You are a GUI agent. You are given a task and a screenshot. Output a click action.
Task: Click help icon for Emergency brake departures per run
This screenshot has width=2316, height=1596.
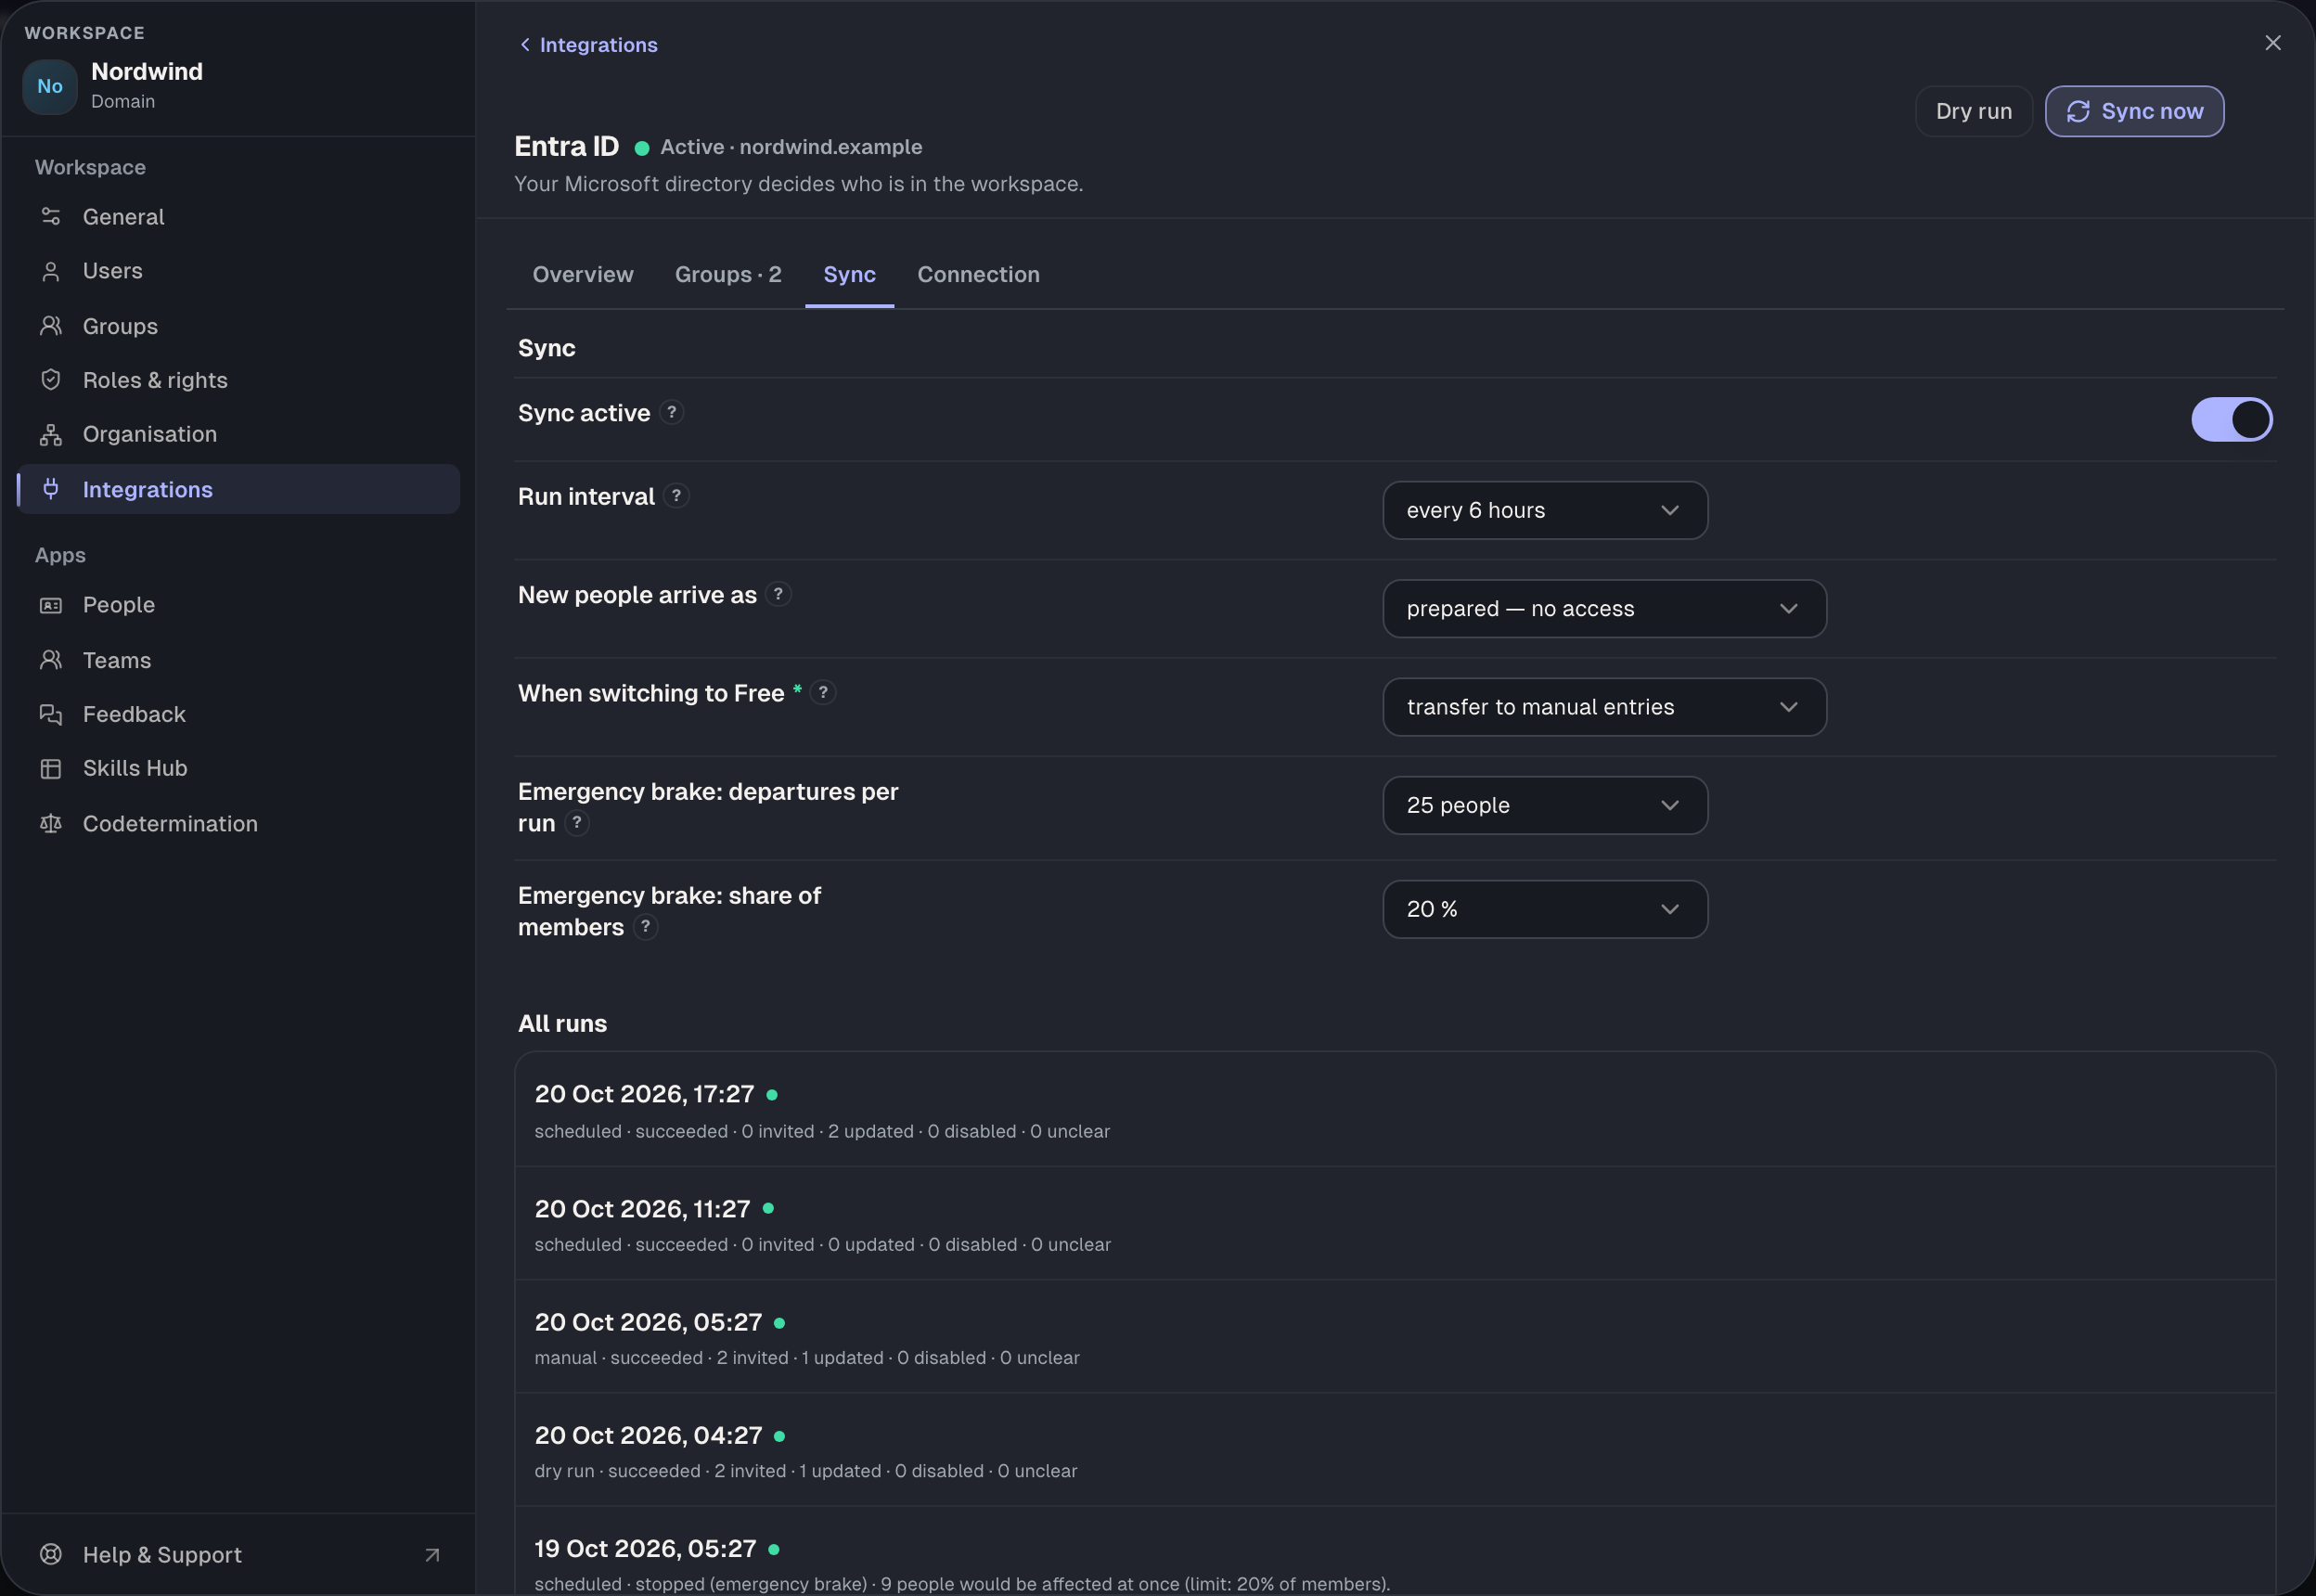(577, 823)
